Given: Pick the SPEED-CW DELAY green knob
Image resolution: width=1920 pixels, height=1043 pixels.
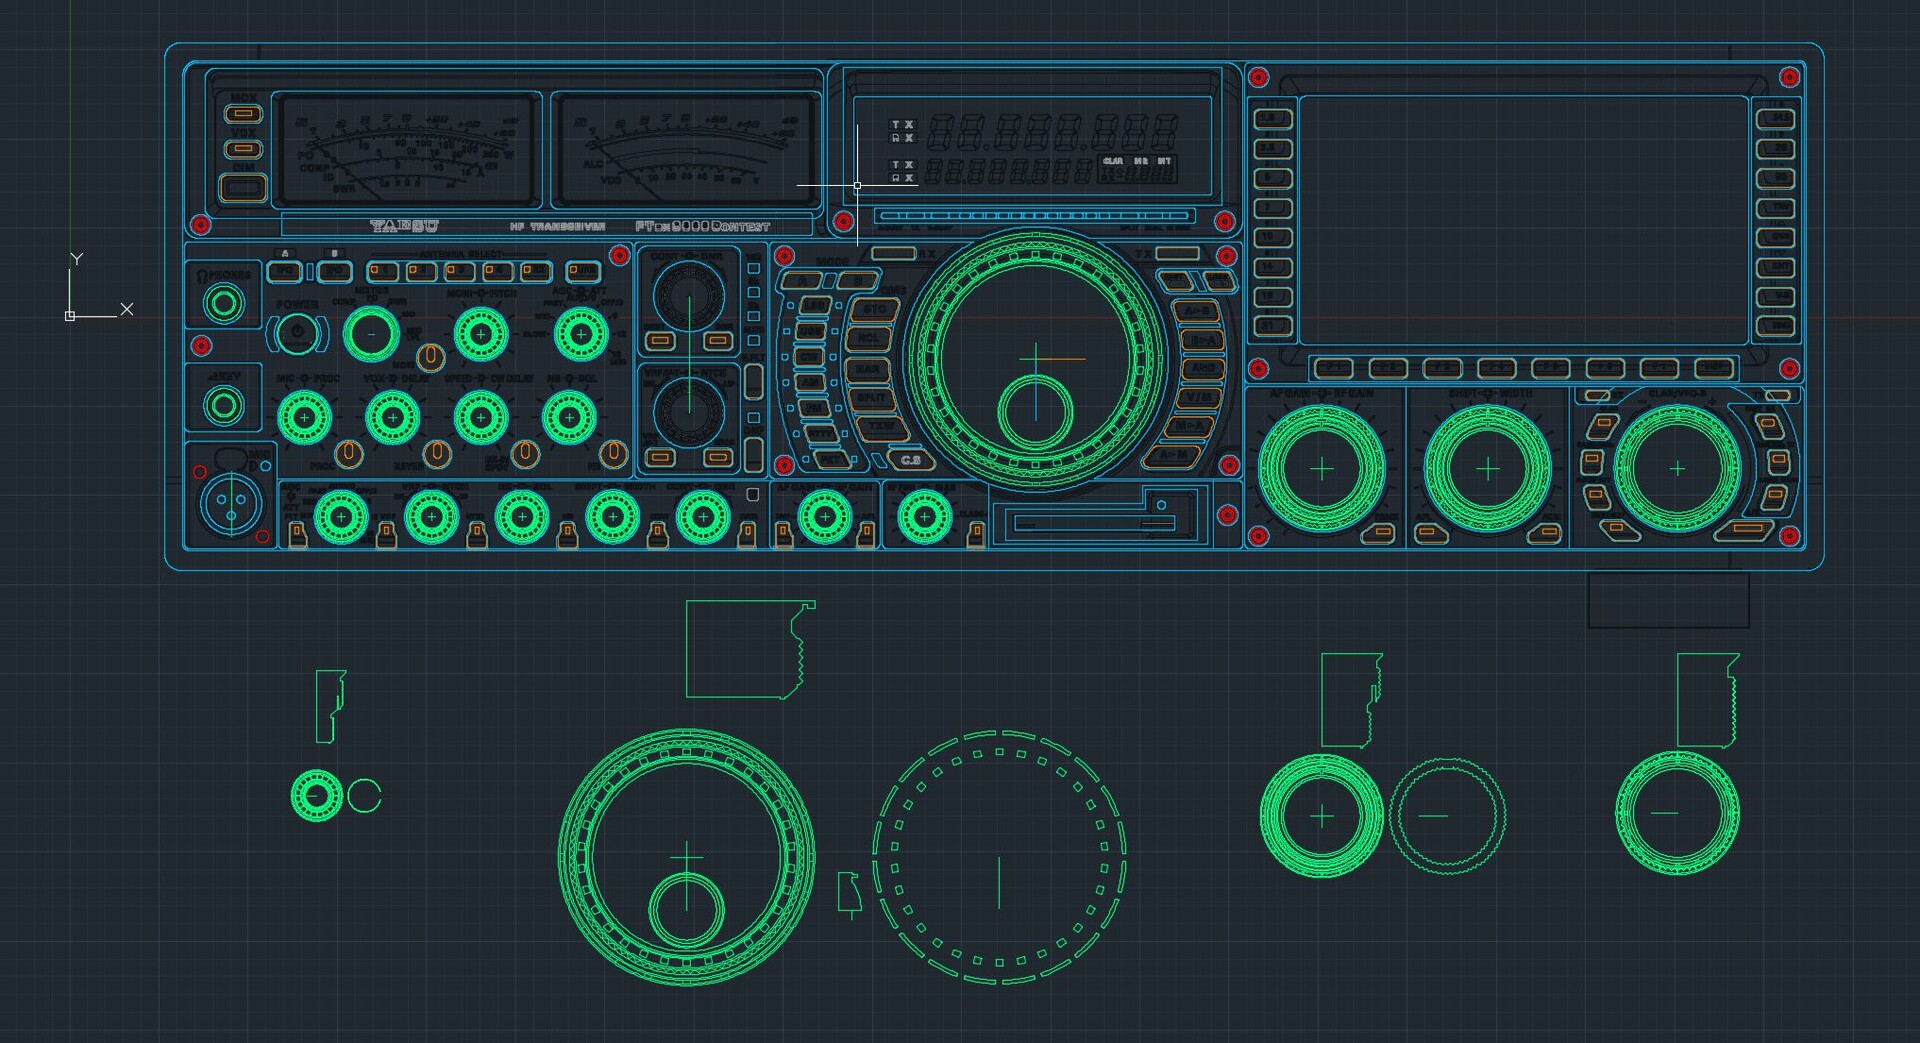Looking at the screenshot, I should (x=481, y=417).
